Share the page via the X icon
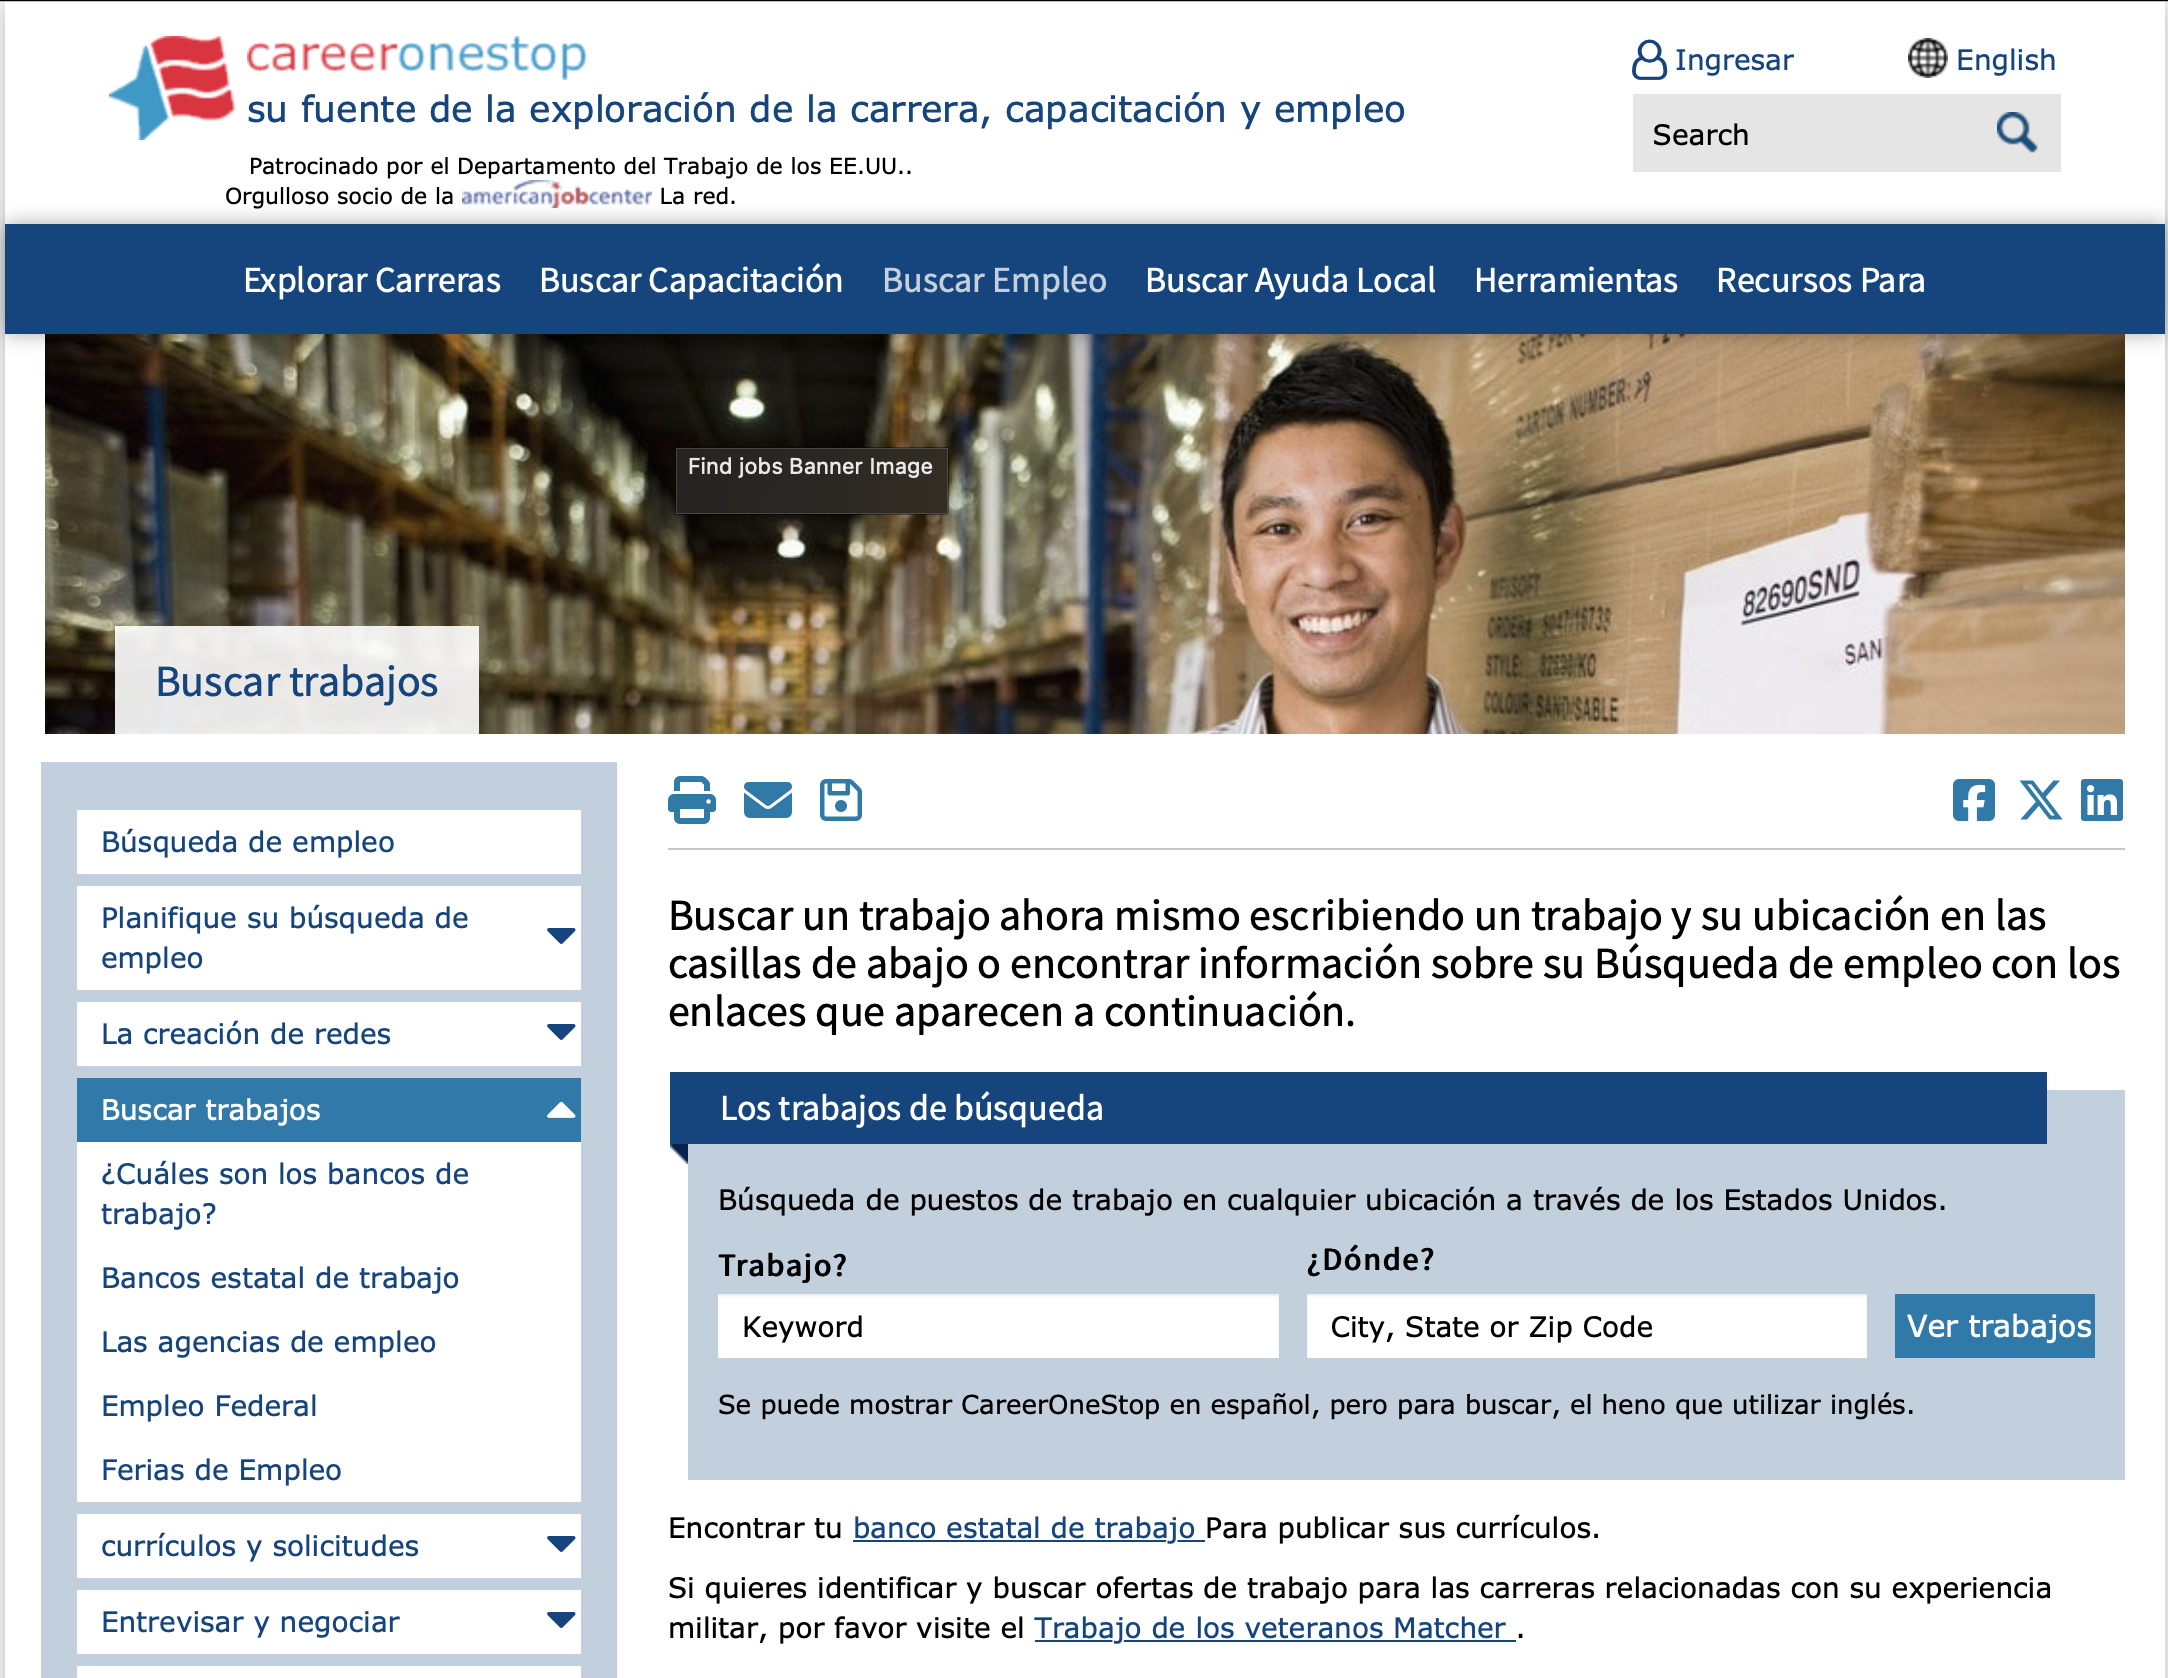The height and width of the screenshot is (1678, 2168). (x=2039, y=800)
